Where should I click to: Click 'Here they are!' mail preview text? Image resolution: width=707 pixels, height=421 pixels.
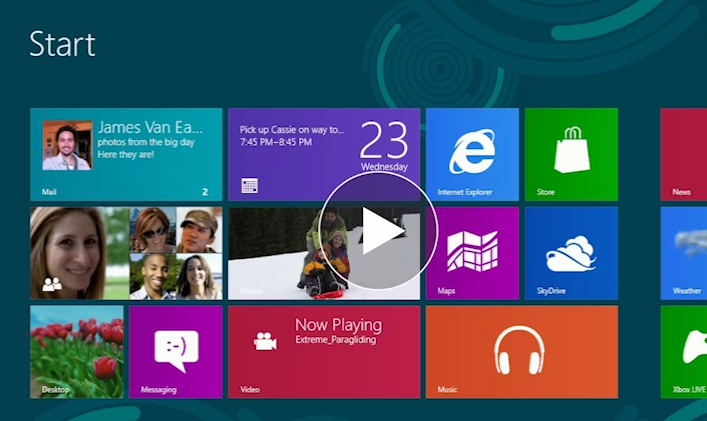click(x=126, y=155)
